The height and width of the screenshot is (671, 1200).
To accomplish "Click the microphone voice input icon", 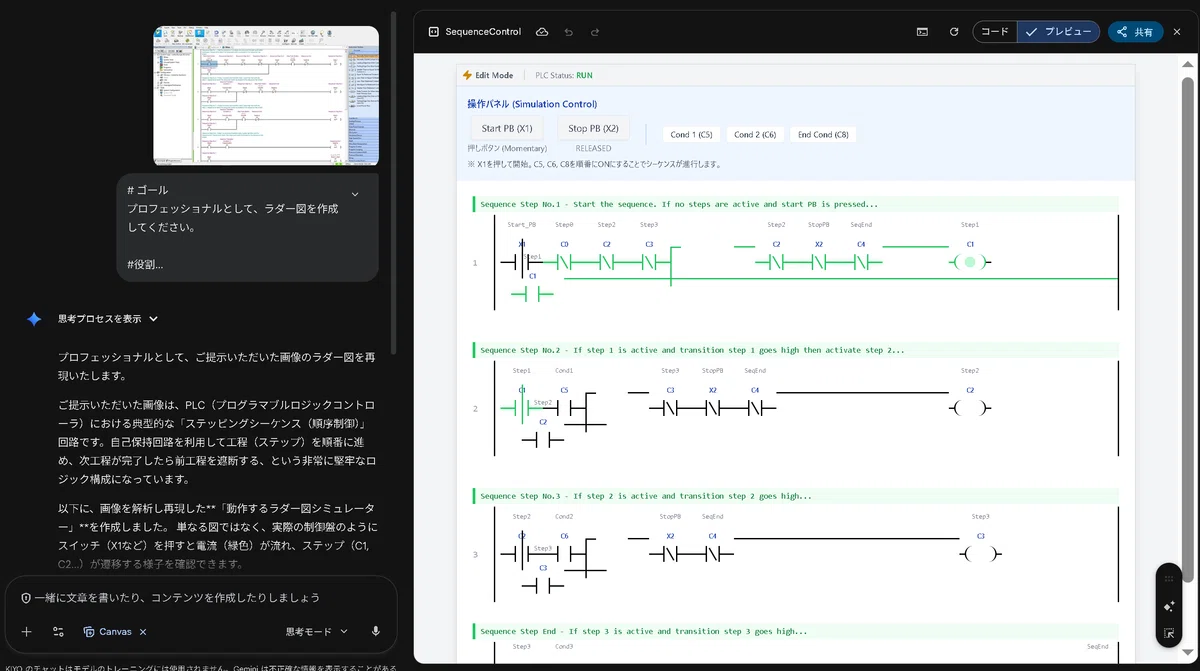I will [376, 631].
